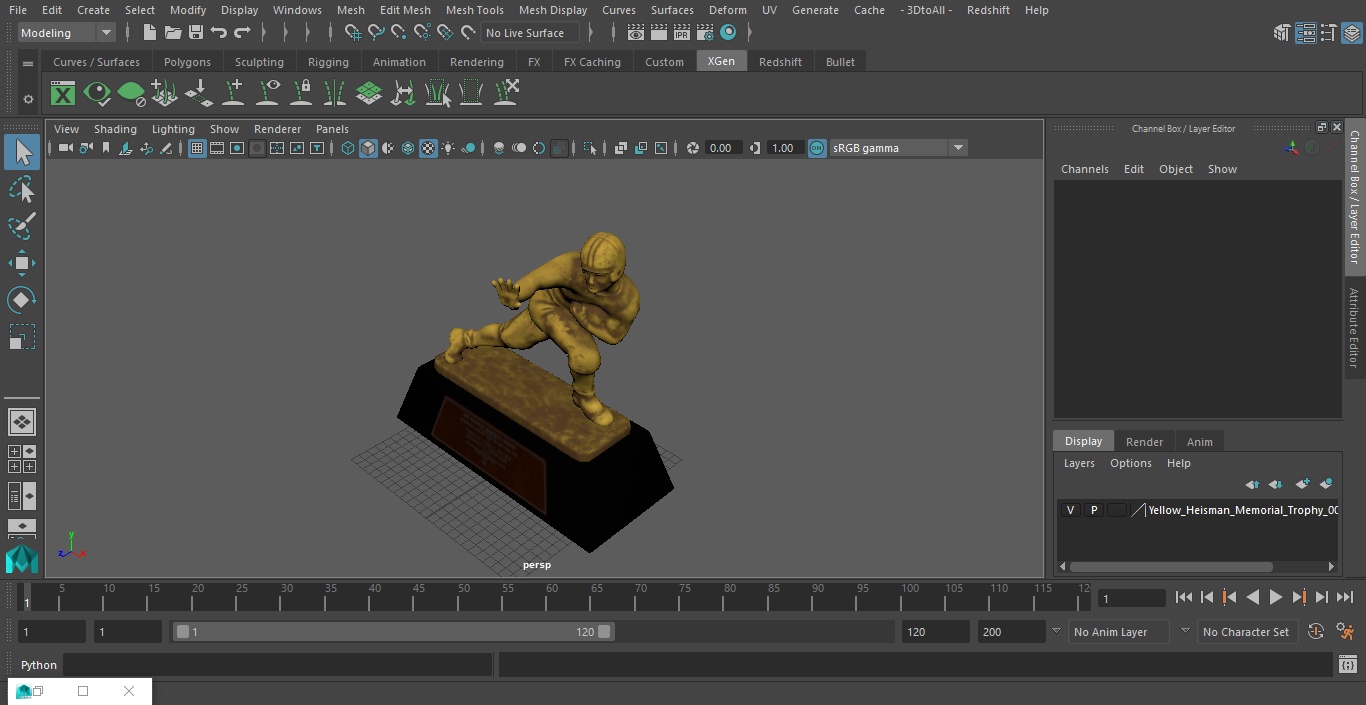
Task: Select the Move tool in the toolbox
Action: point(21,263)
